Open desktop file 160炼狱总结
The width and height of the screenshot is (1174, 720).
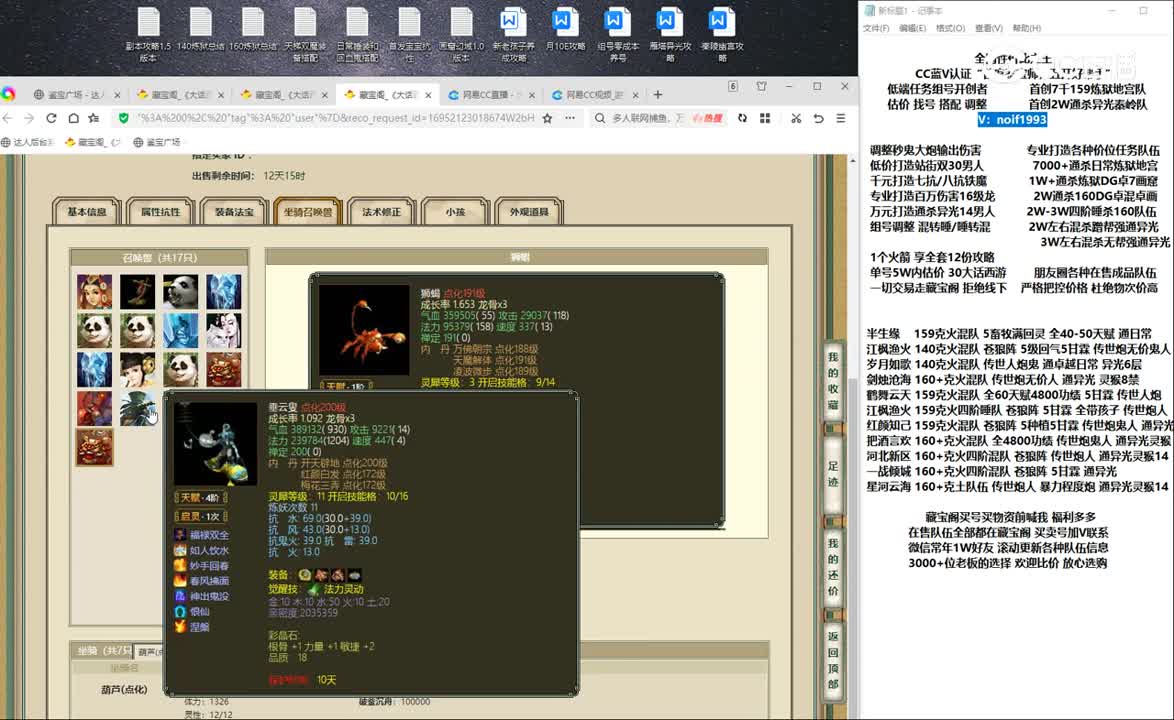point(253,30)
